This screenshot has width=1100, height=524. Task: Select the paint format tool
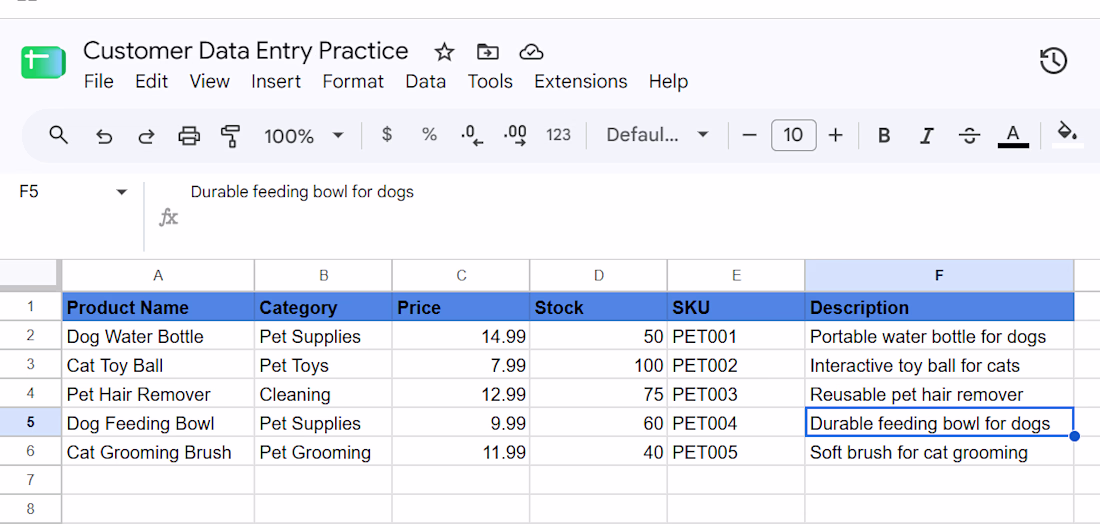pos(230,135)
